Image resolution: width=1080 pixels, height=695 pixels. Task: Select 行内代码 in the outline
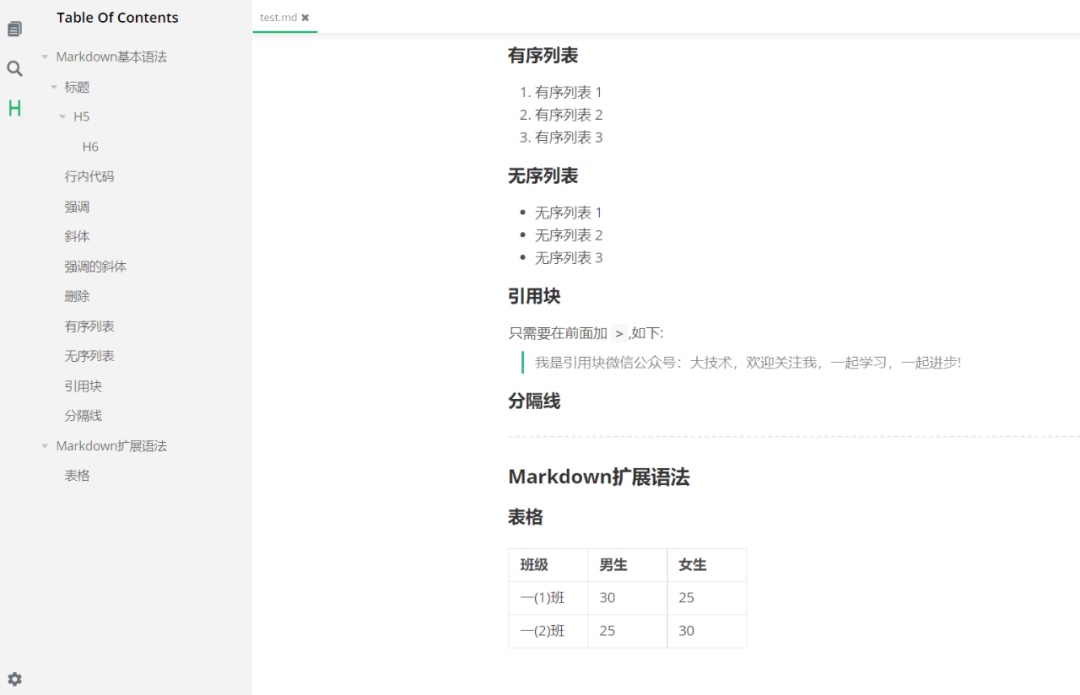pyautogui.click(x=91, y=176)
